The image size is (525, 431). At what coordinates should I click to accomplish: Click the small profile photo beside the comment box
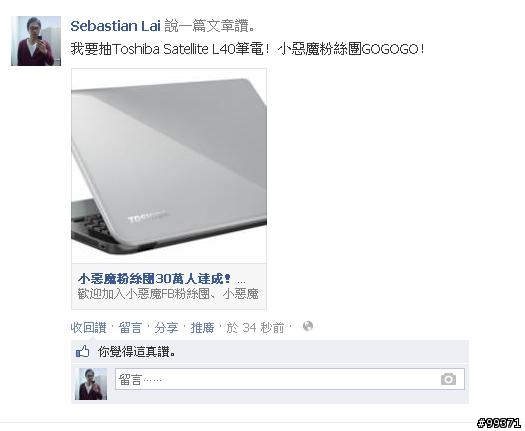(91, 384)
